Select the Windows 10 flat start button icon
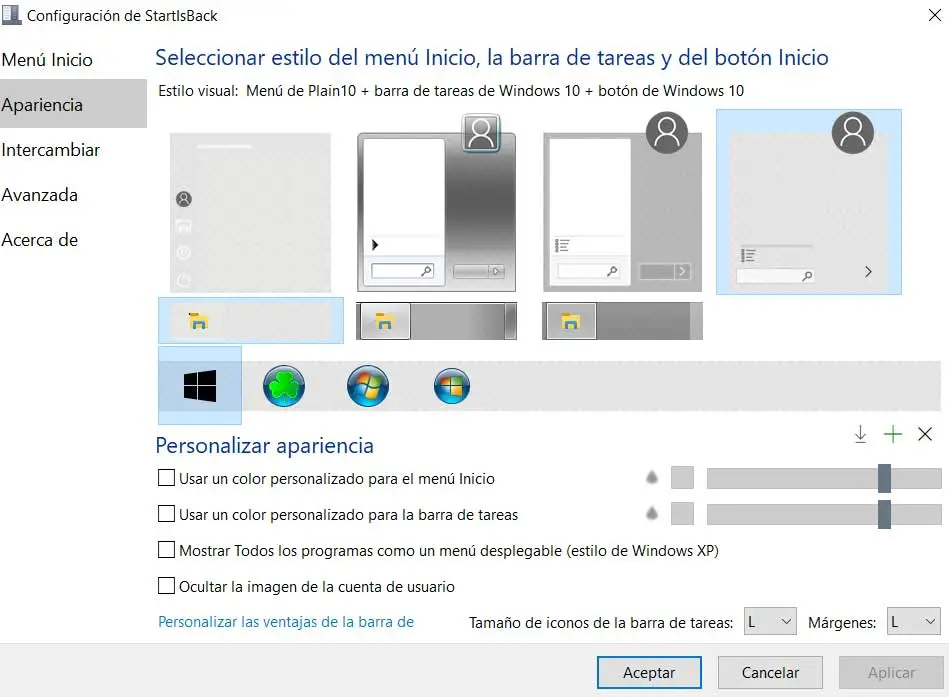This screenshot has height=697, width=949. point(200,386)
